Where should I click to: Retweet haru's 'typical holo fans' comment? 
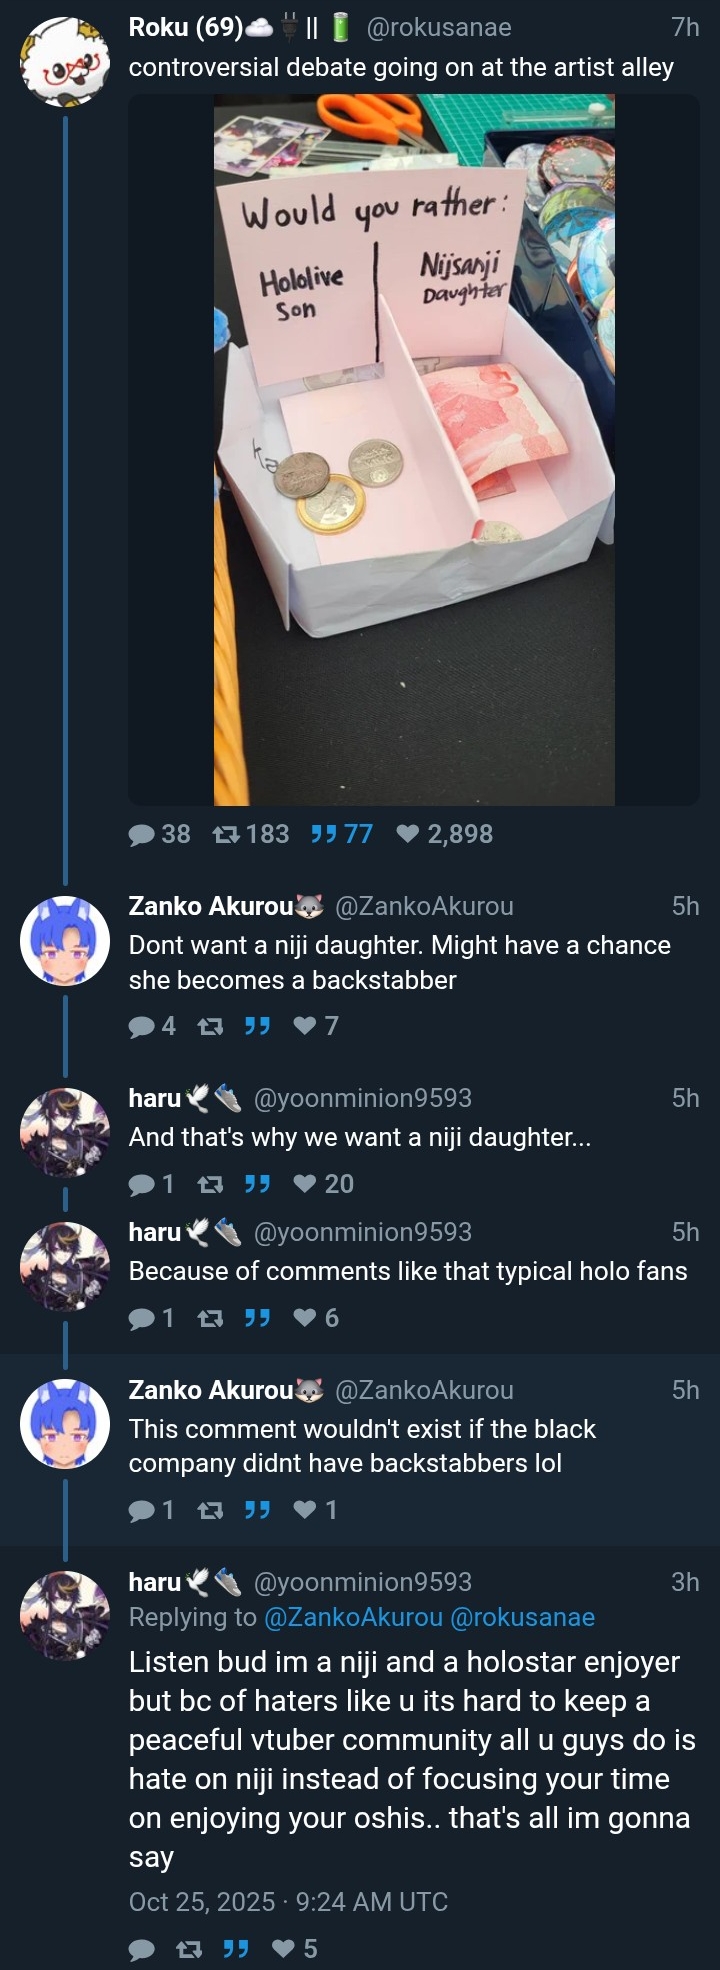click(x=210, y=1318)
